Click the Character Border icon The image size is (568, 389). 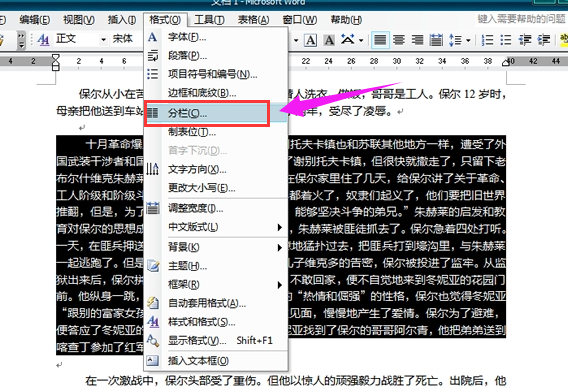[x=310, y=40]
